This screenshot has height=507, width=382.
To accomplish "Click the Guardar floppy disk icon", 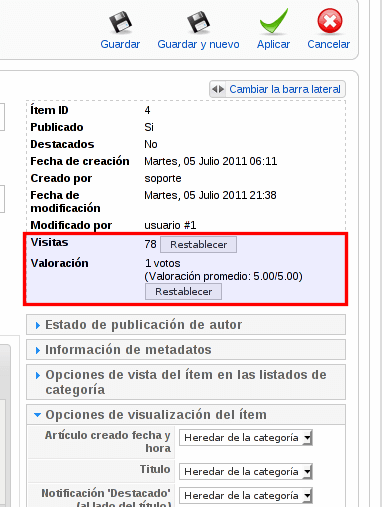I will [x=120, y=22].
